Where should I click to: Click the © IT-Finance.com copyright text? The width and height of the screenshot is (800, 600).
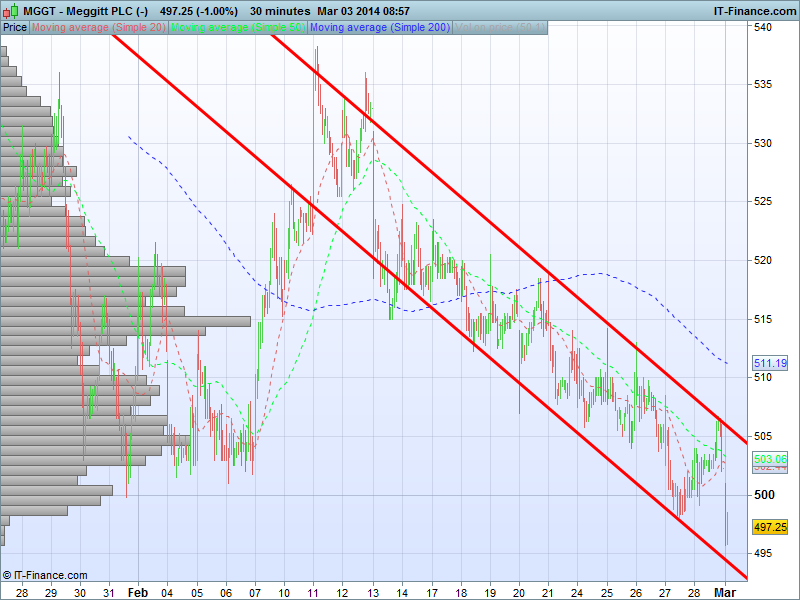pos(45,575)
